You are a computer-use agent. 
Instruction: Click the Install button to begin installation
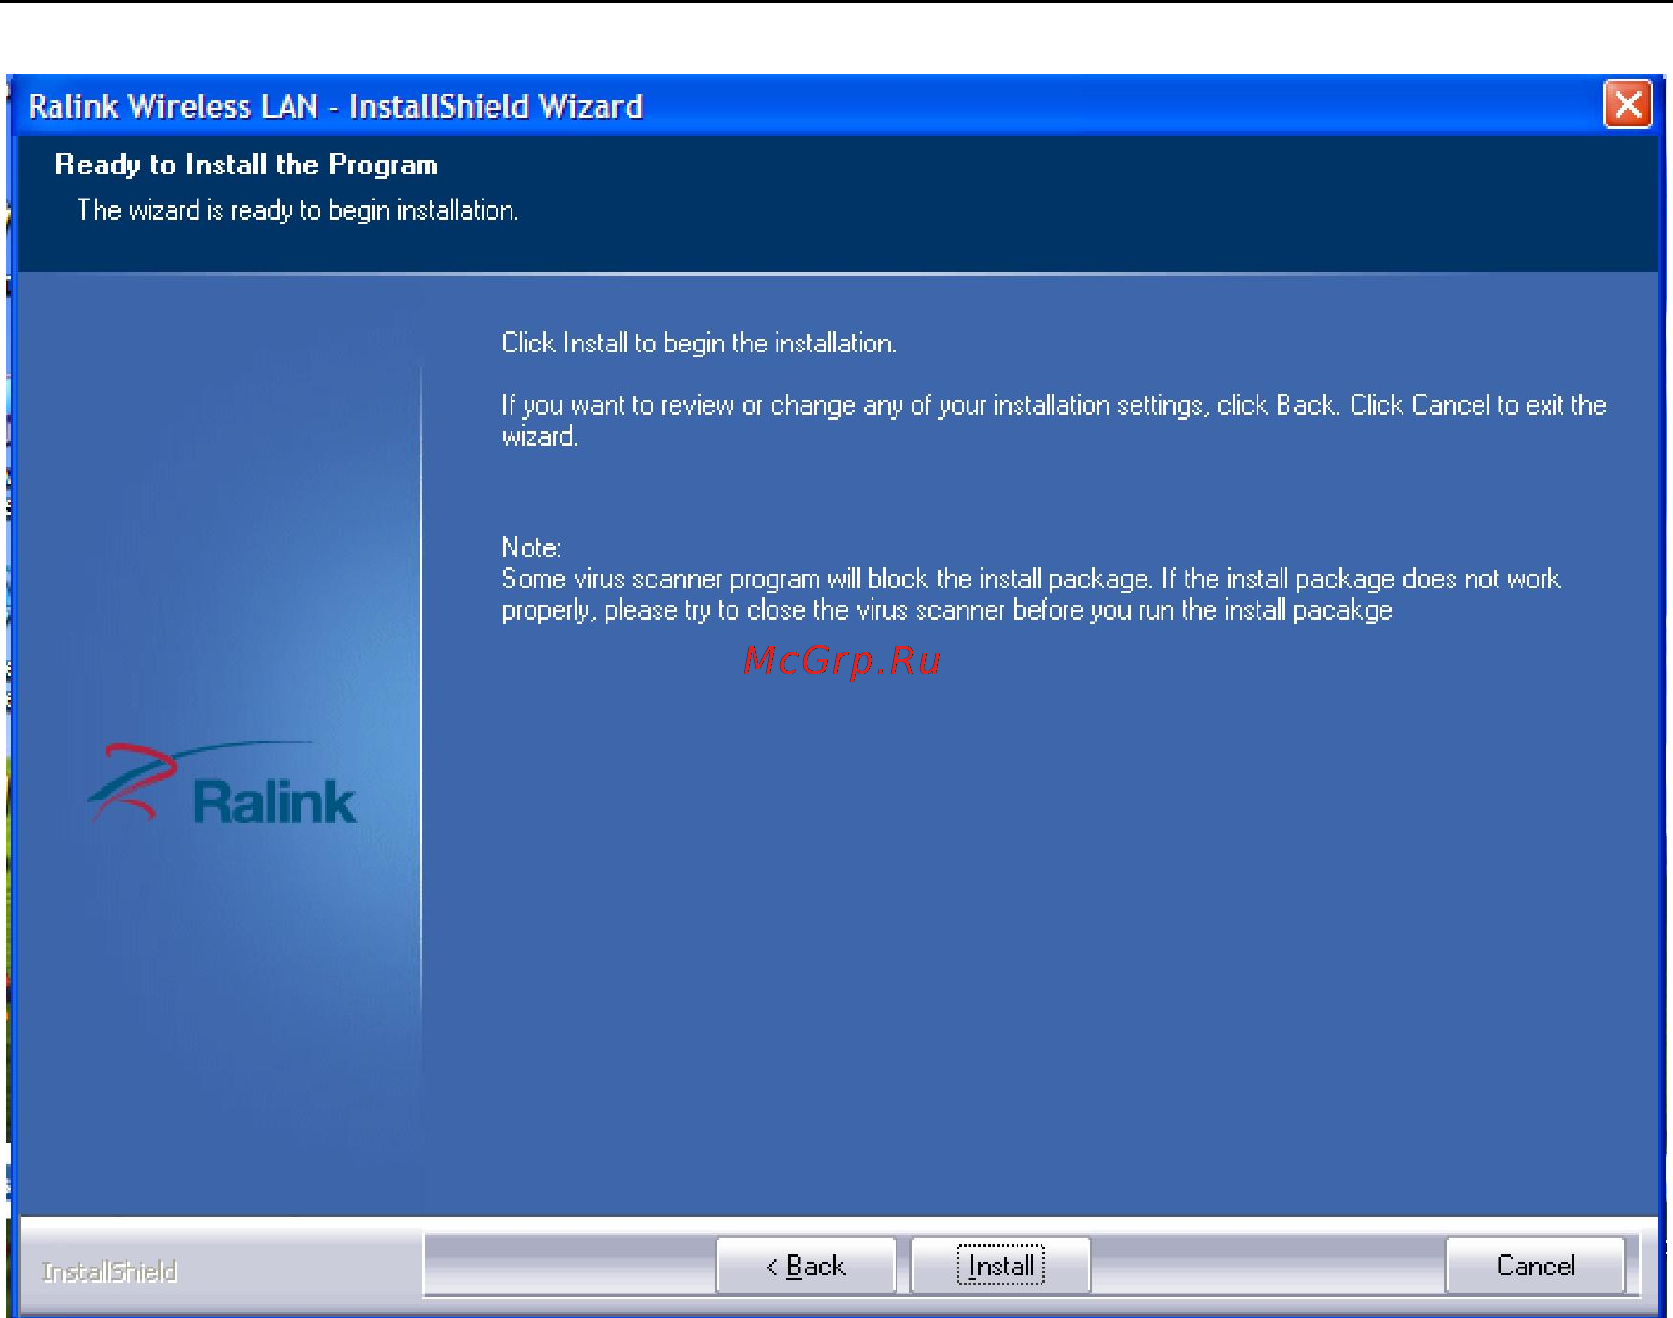(x=1000, y=1266)
